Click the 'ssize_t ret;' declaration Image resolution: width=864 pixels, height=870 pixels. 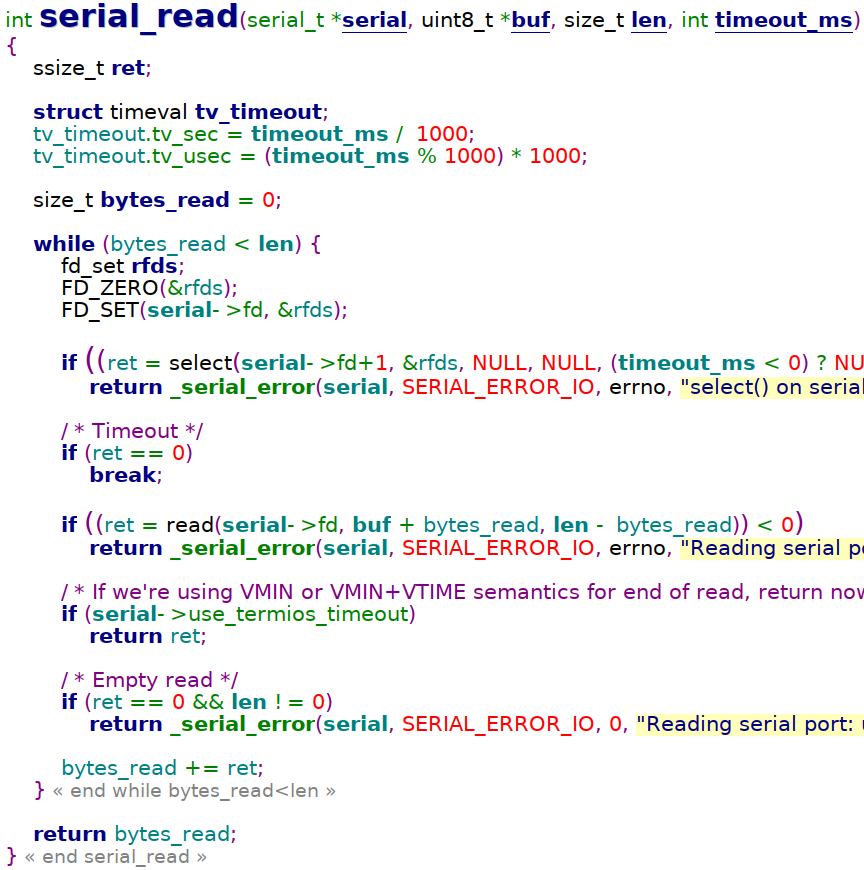click(91, 68)
